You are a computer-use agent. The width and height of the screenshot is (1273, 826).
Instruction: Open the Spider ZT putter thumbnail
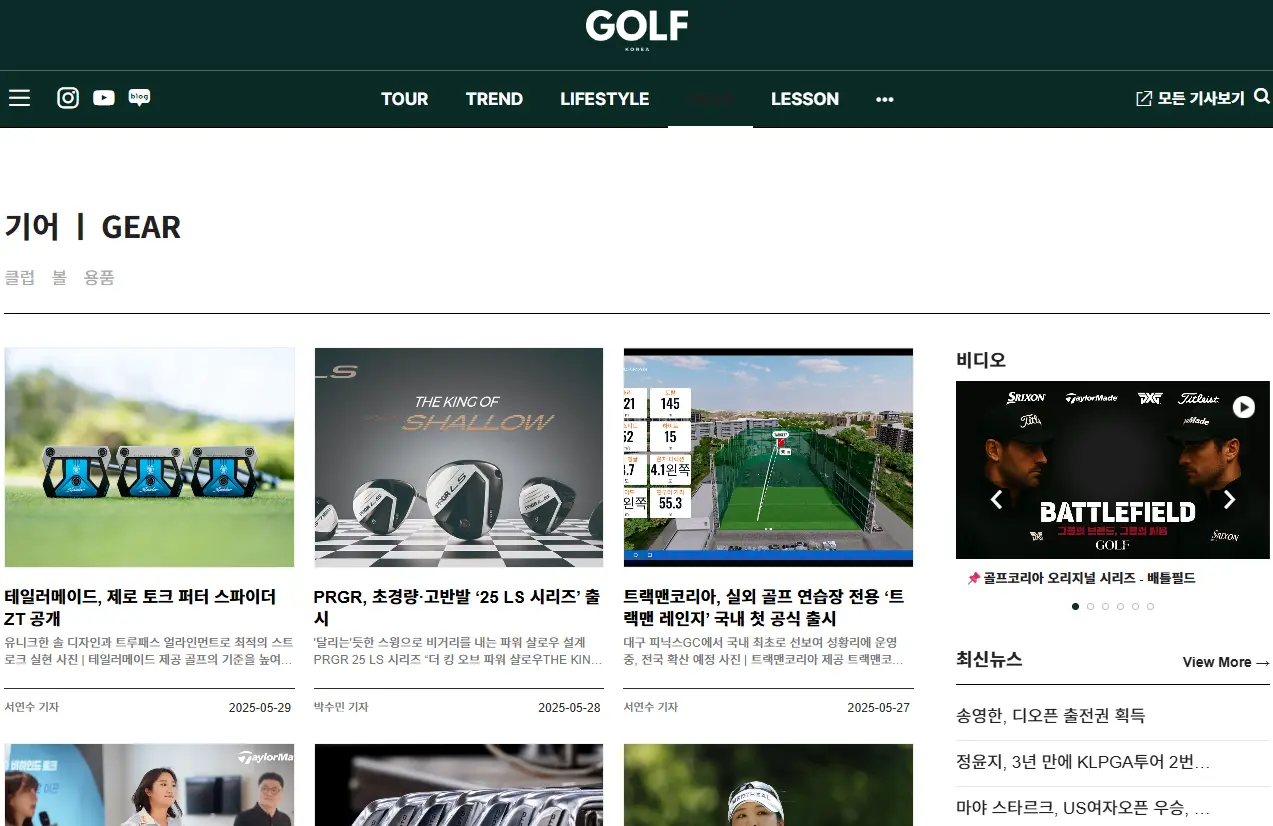pyautogui.click(x=149, y=457)
